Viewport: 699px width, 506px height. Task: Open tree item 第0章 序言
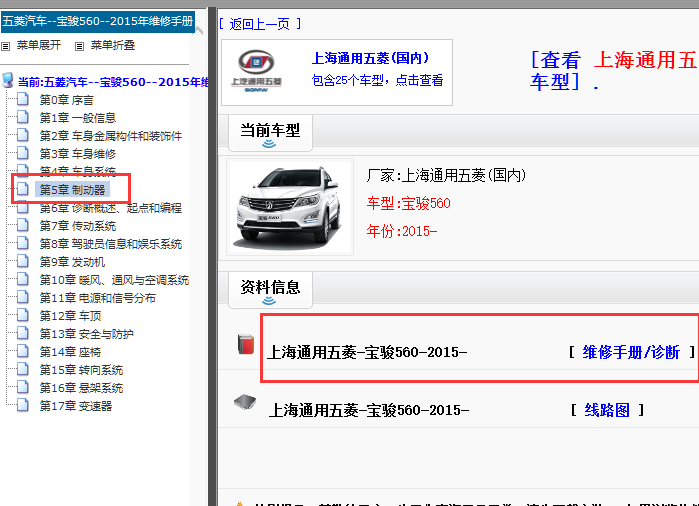66,100
